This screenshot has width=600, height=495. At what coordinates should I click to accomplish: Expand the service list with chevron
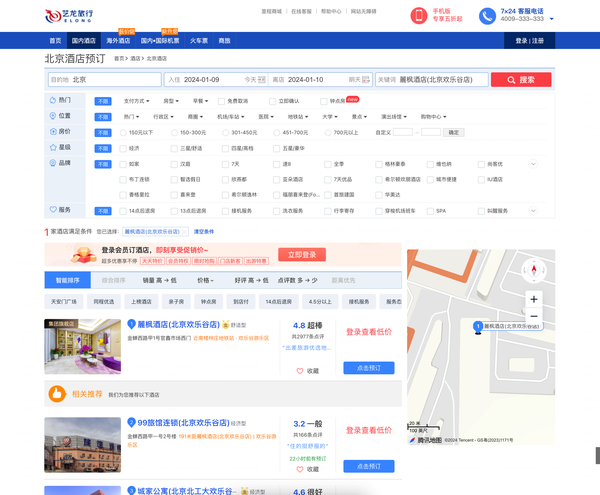coord(533,211)
